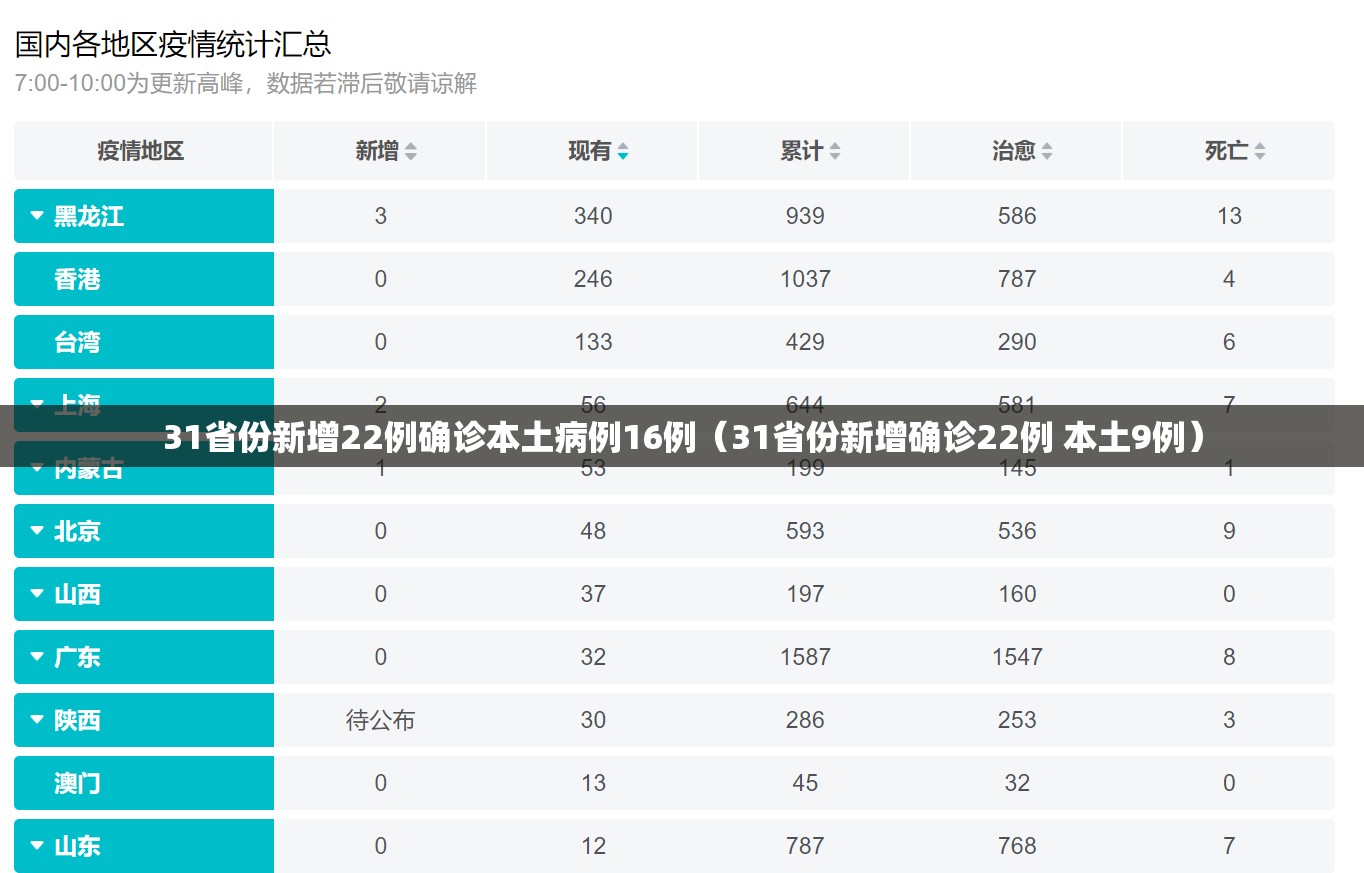Expand the 广东 region row
The width and height of the screenshot is (1364, 873).
[37, 657]
